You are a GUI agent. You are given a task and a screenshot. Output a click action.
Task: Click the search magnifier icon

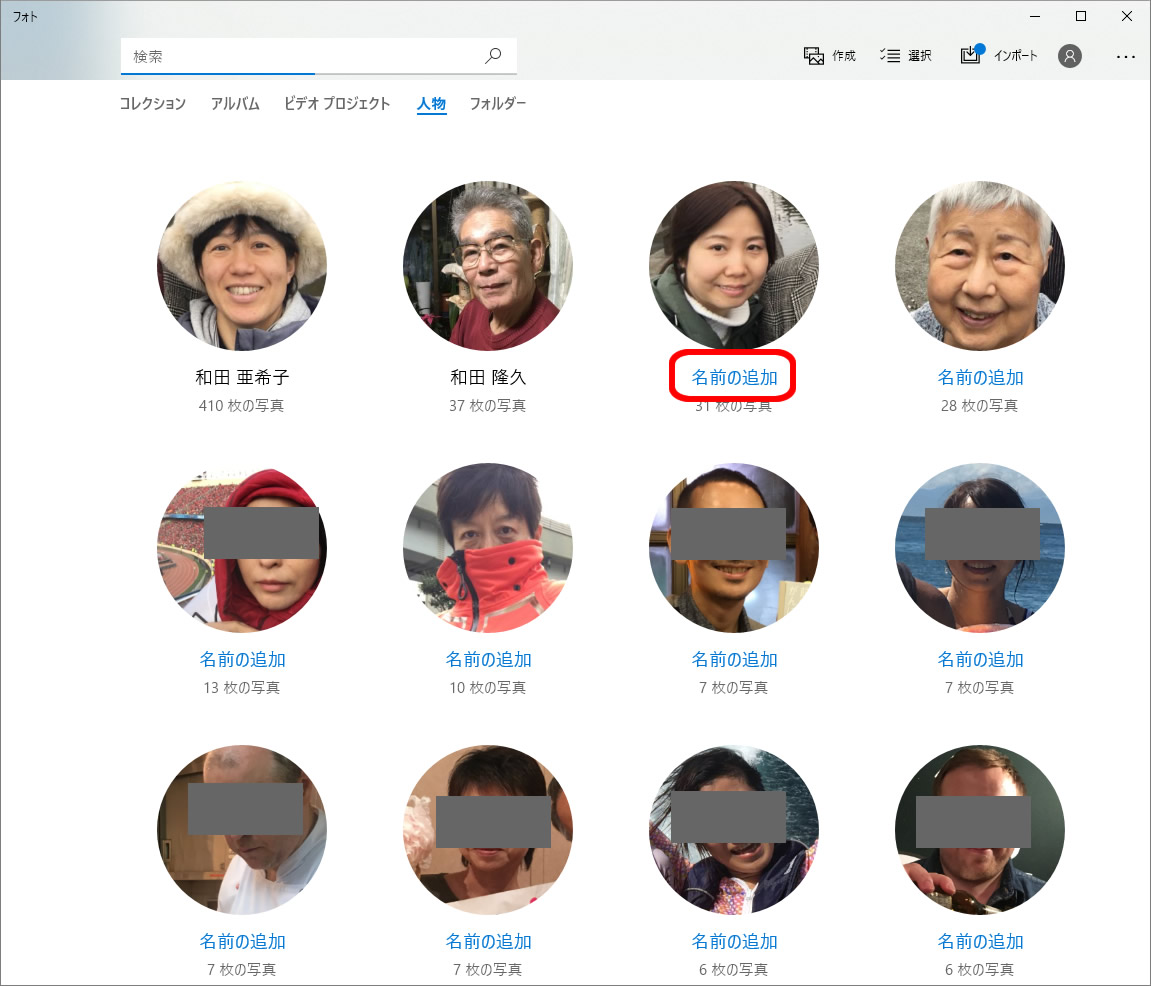coord(493,56)
